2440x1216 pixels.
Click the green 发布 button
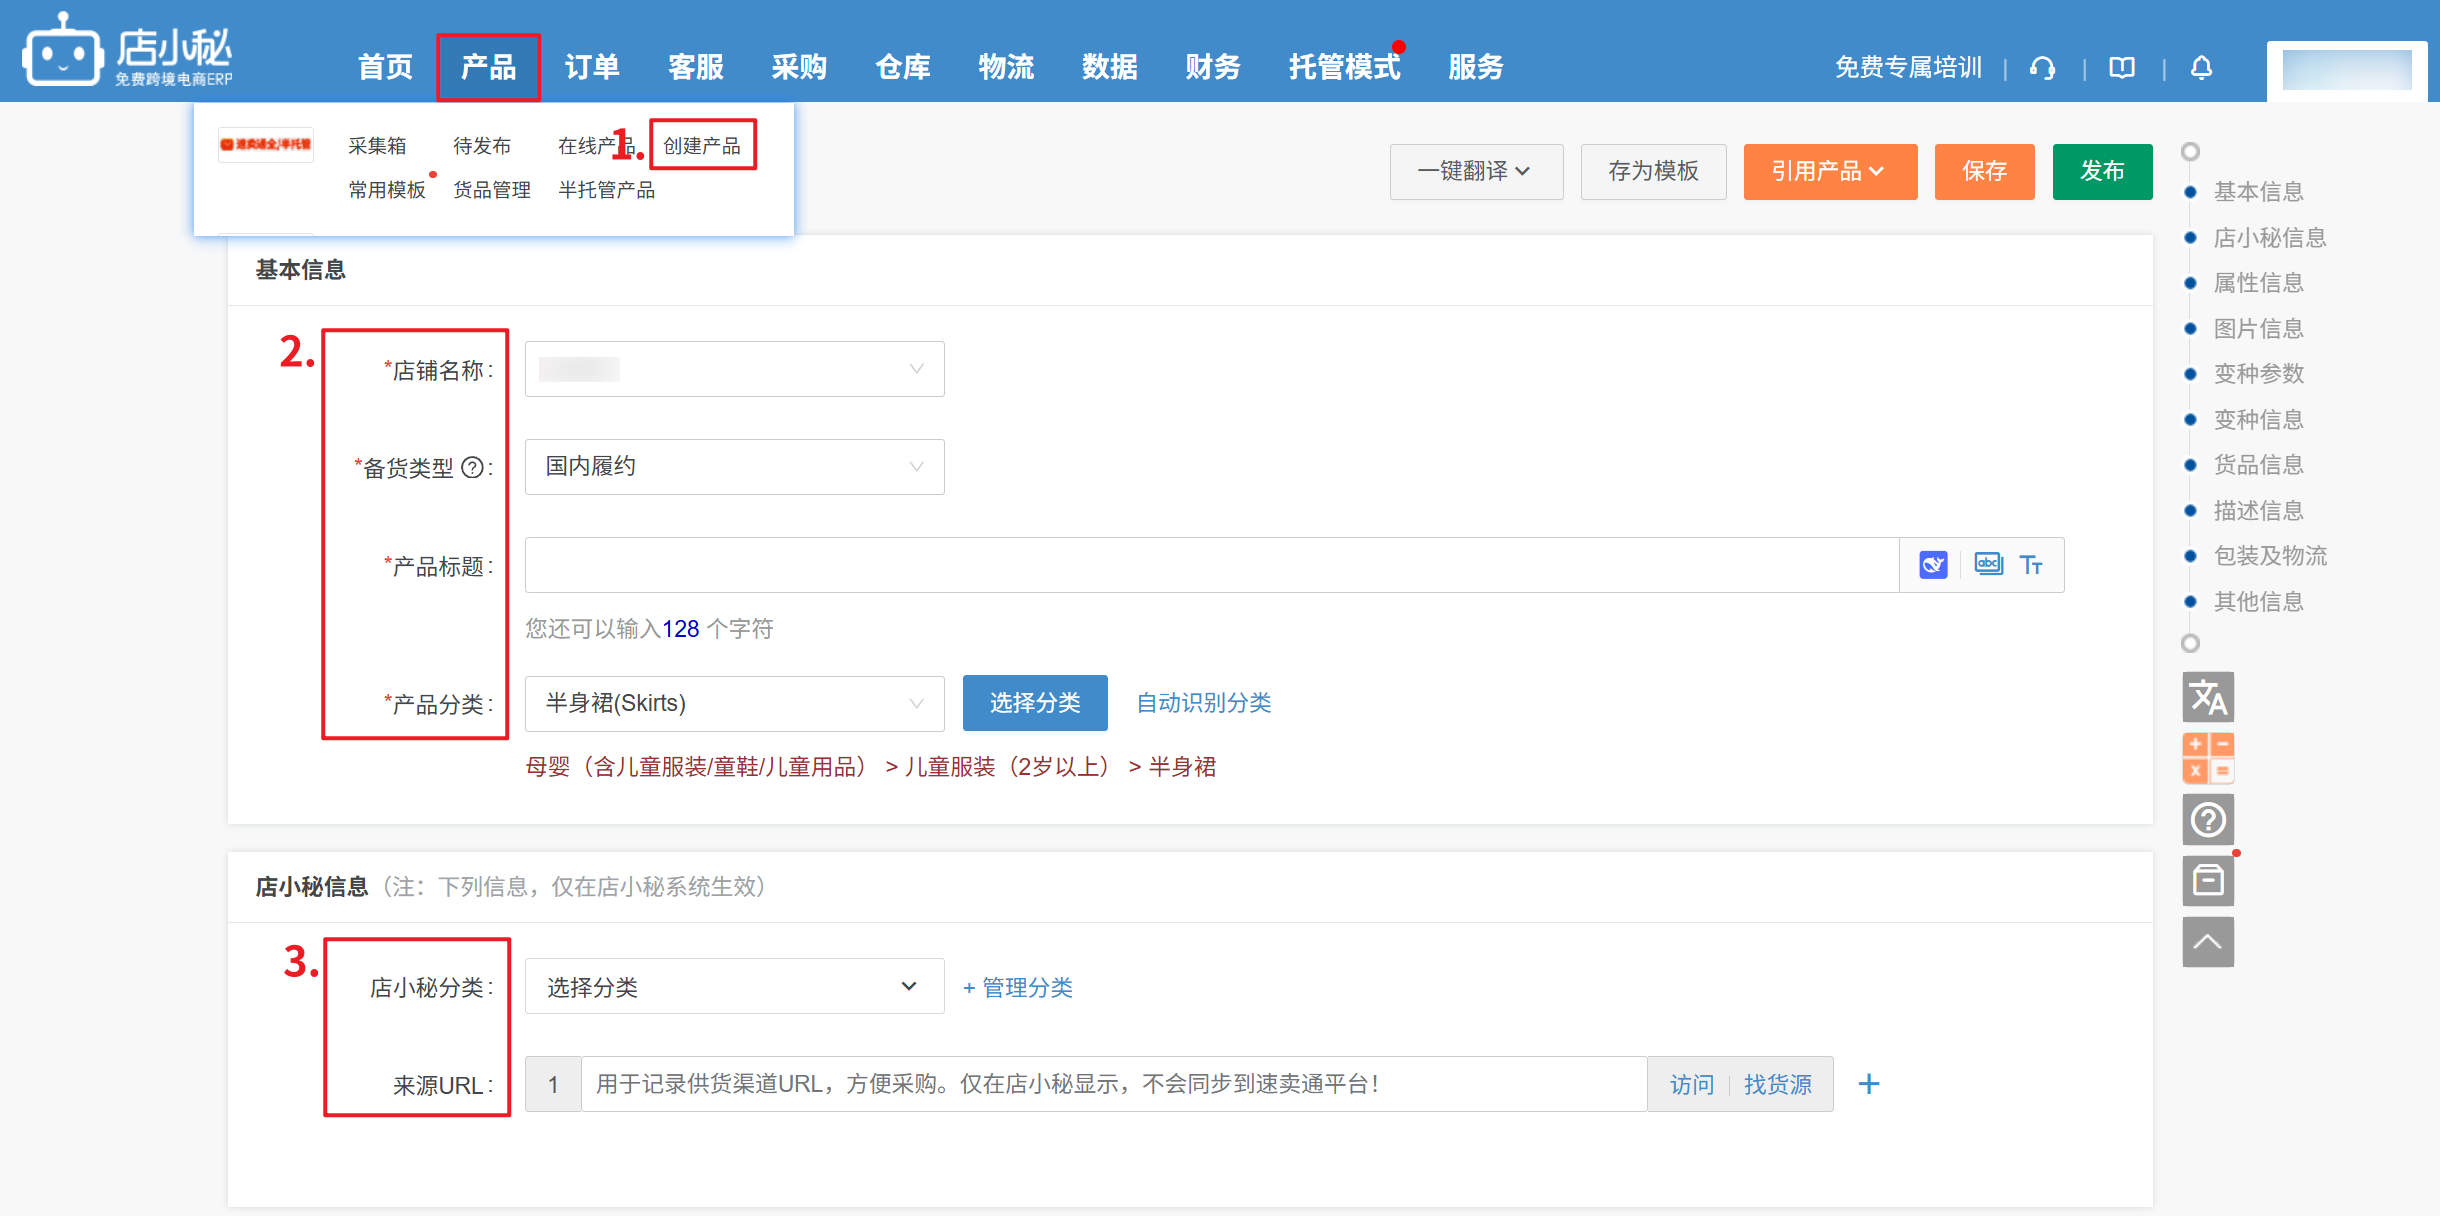[x=2101, y=171]
